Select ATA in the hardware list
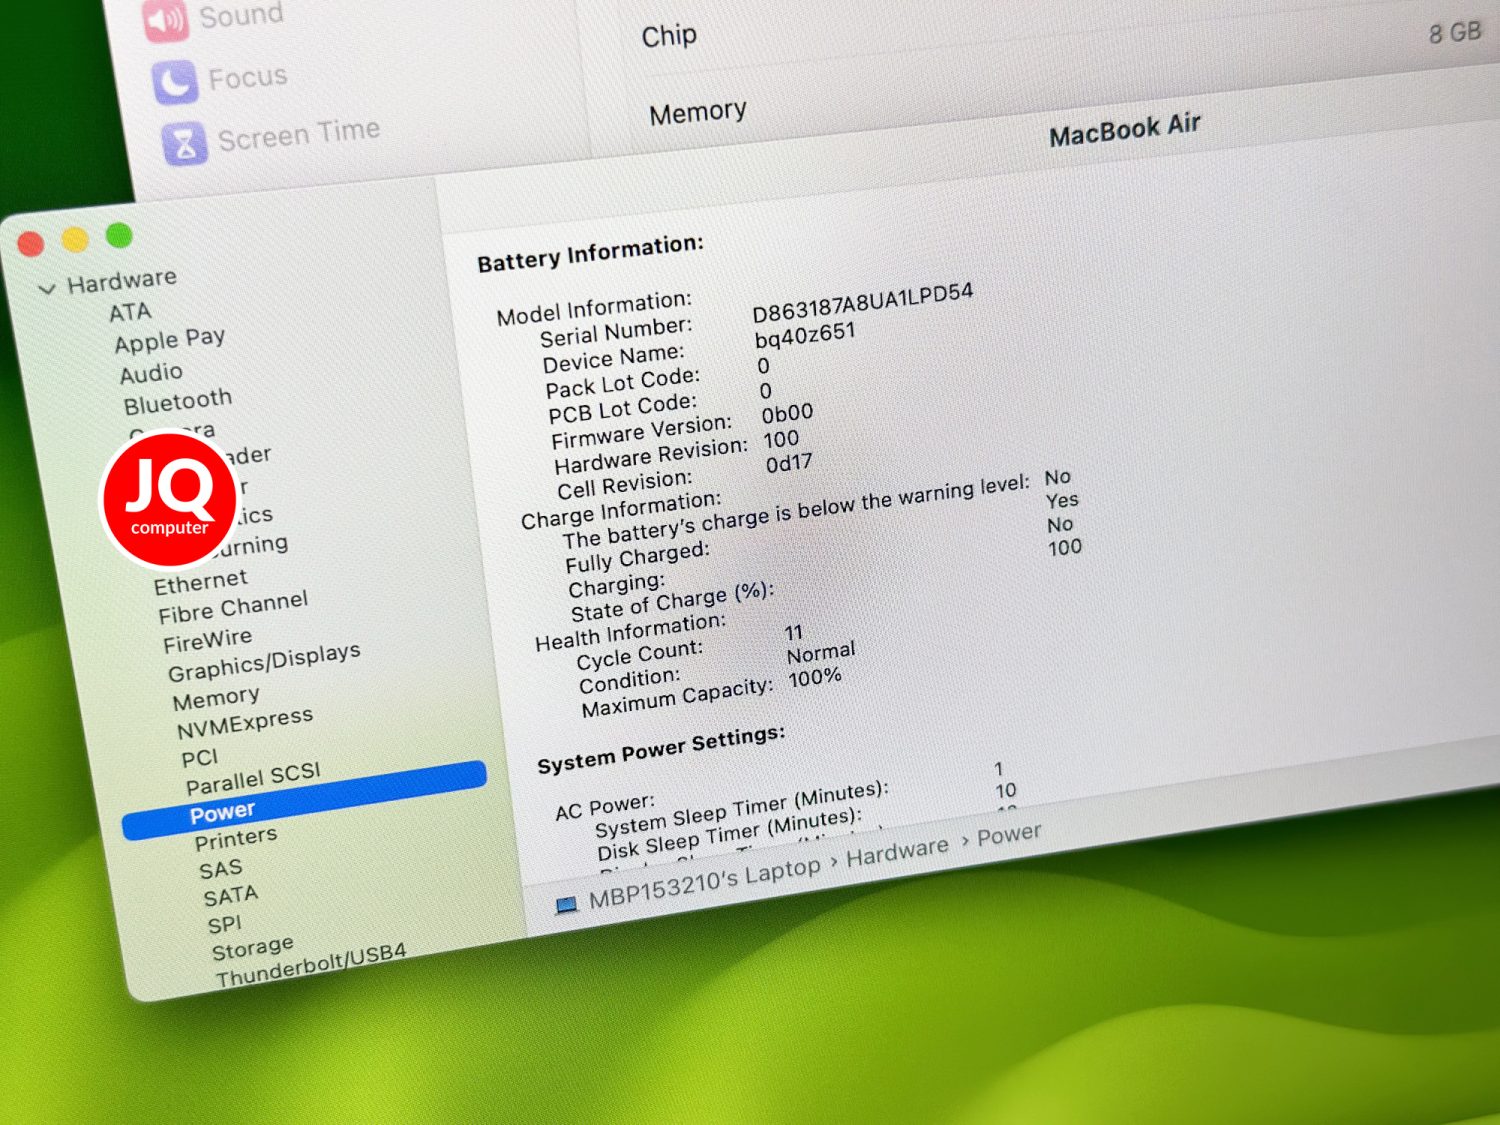 [130, 313]
